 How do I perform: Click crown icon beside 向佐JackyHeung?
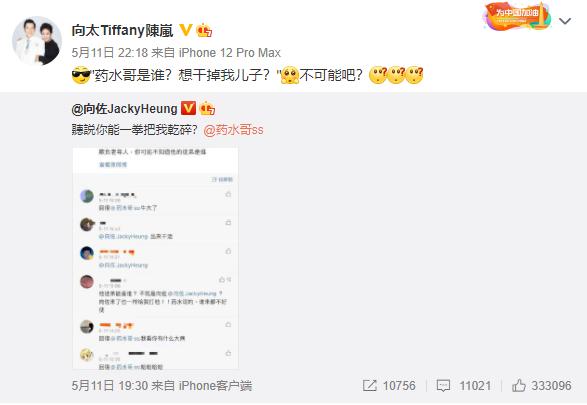207,108
